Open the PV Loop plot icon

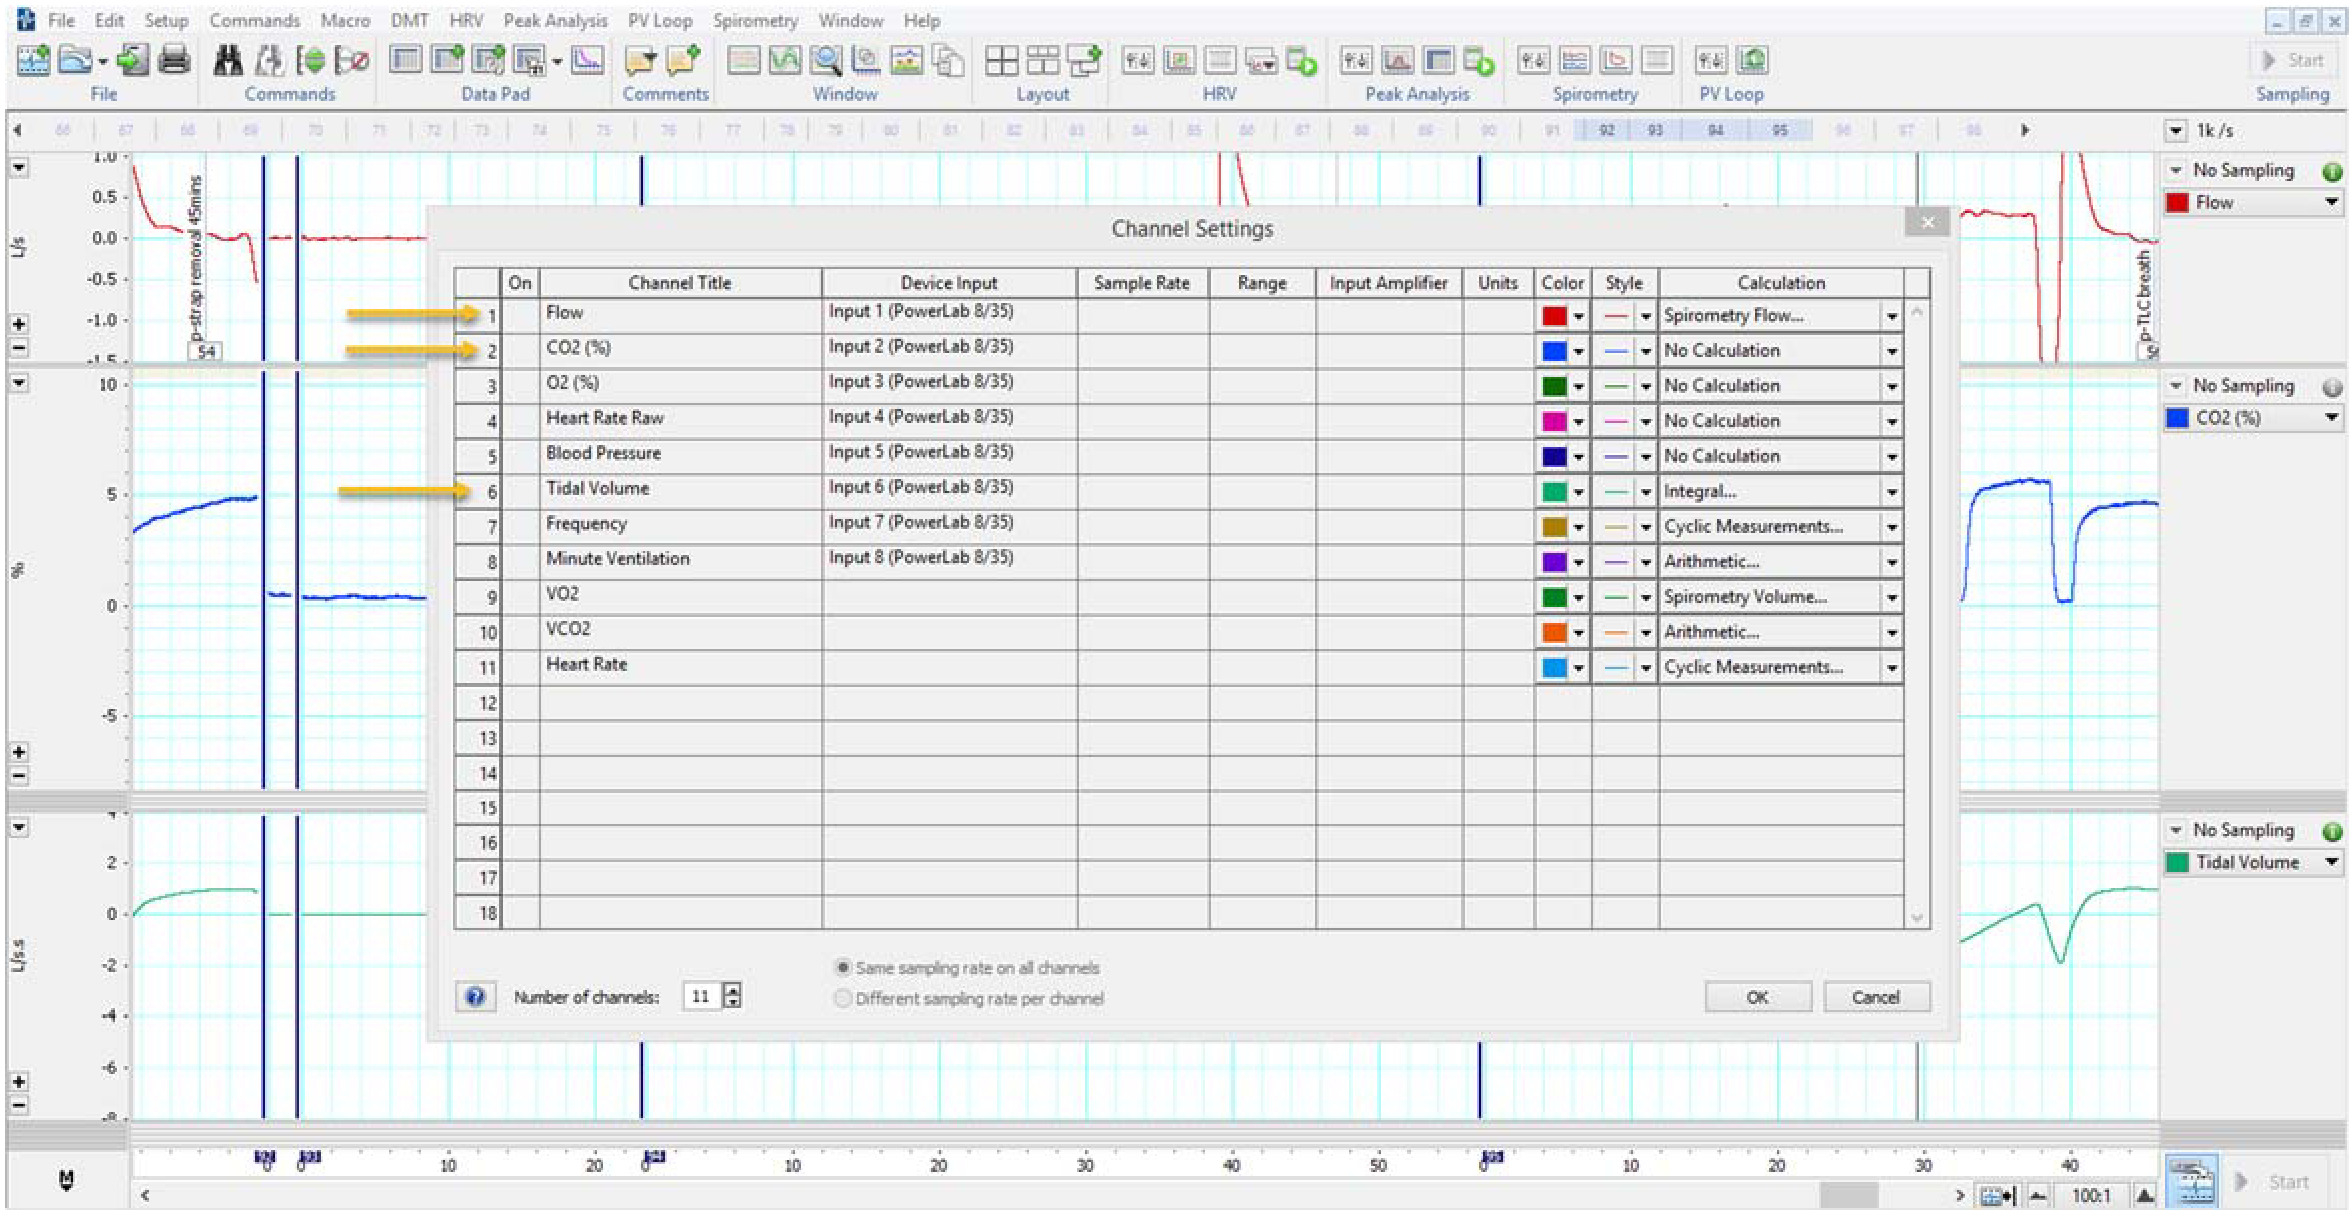tap(1751, 61)
